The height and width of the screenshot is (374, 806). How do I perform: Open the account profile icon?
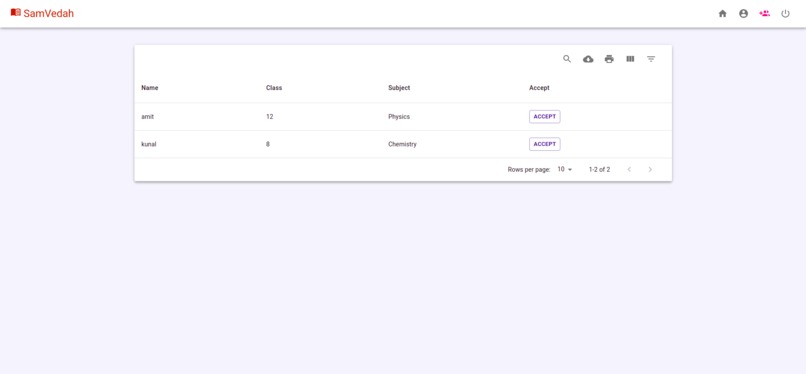743,14
